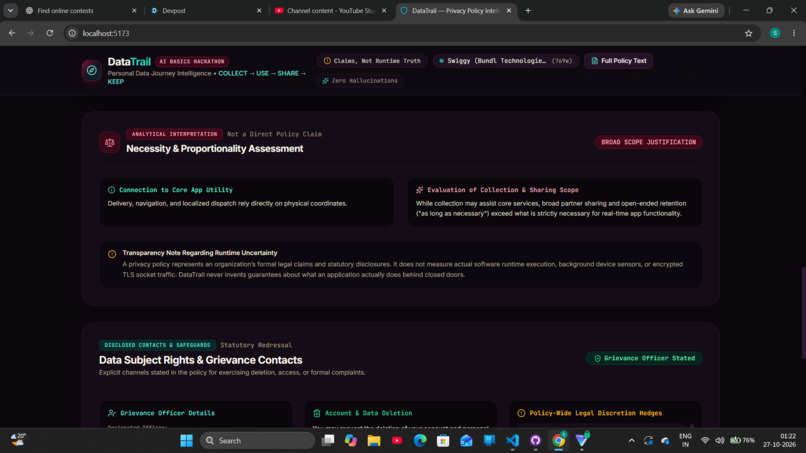
Task: Click the page vertical scrollbar
Action: 803,313
